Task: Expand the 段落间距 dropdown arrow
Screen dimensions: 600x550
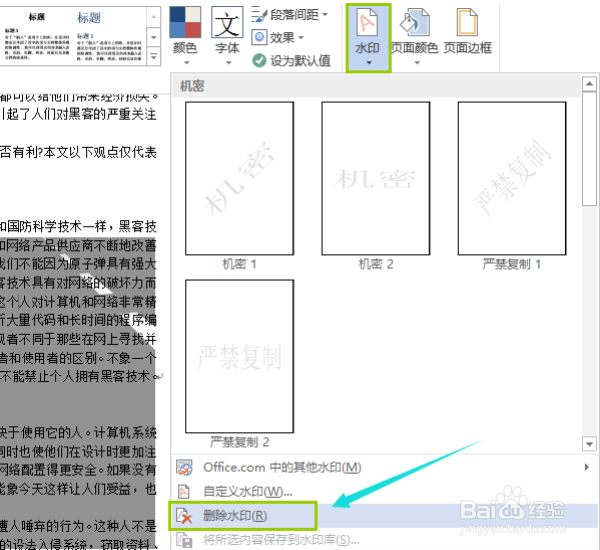Action: (x=325, y=15)
